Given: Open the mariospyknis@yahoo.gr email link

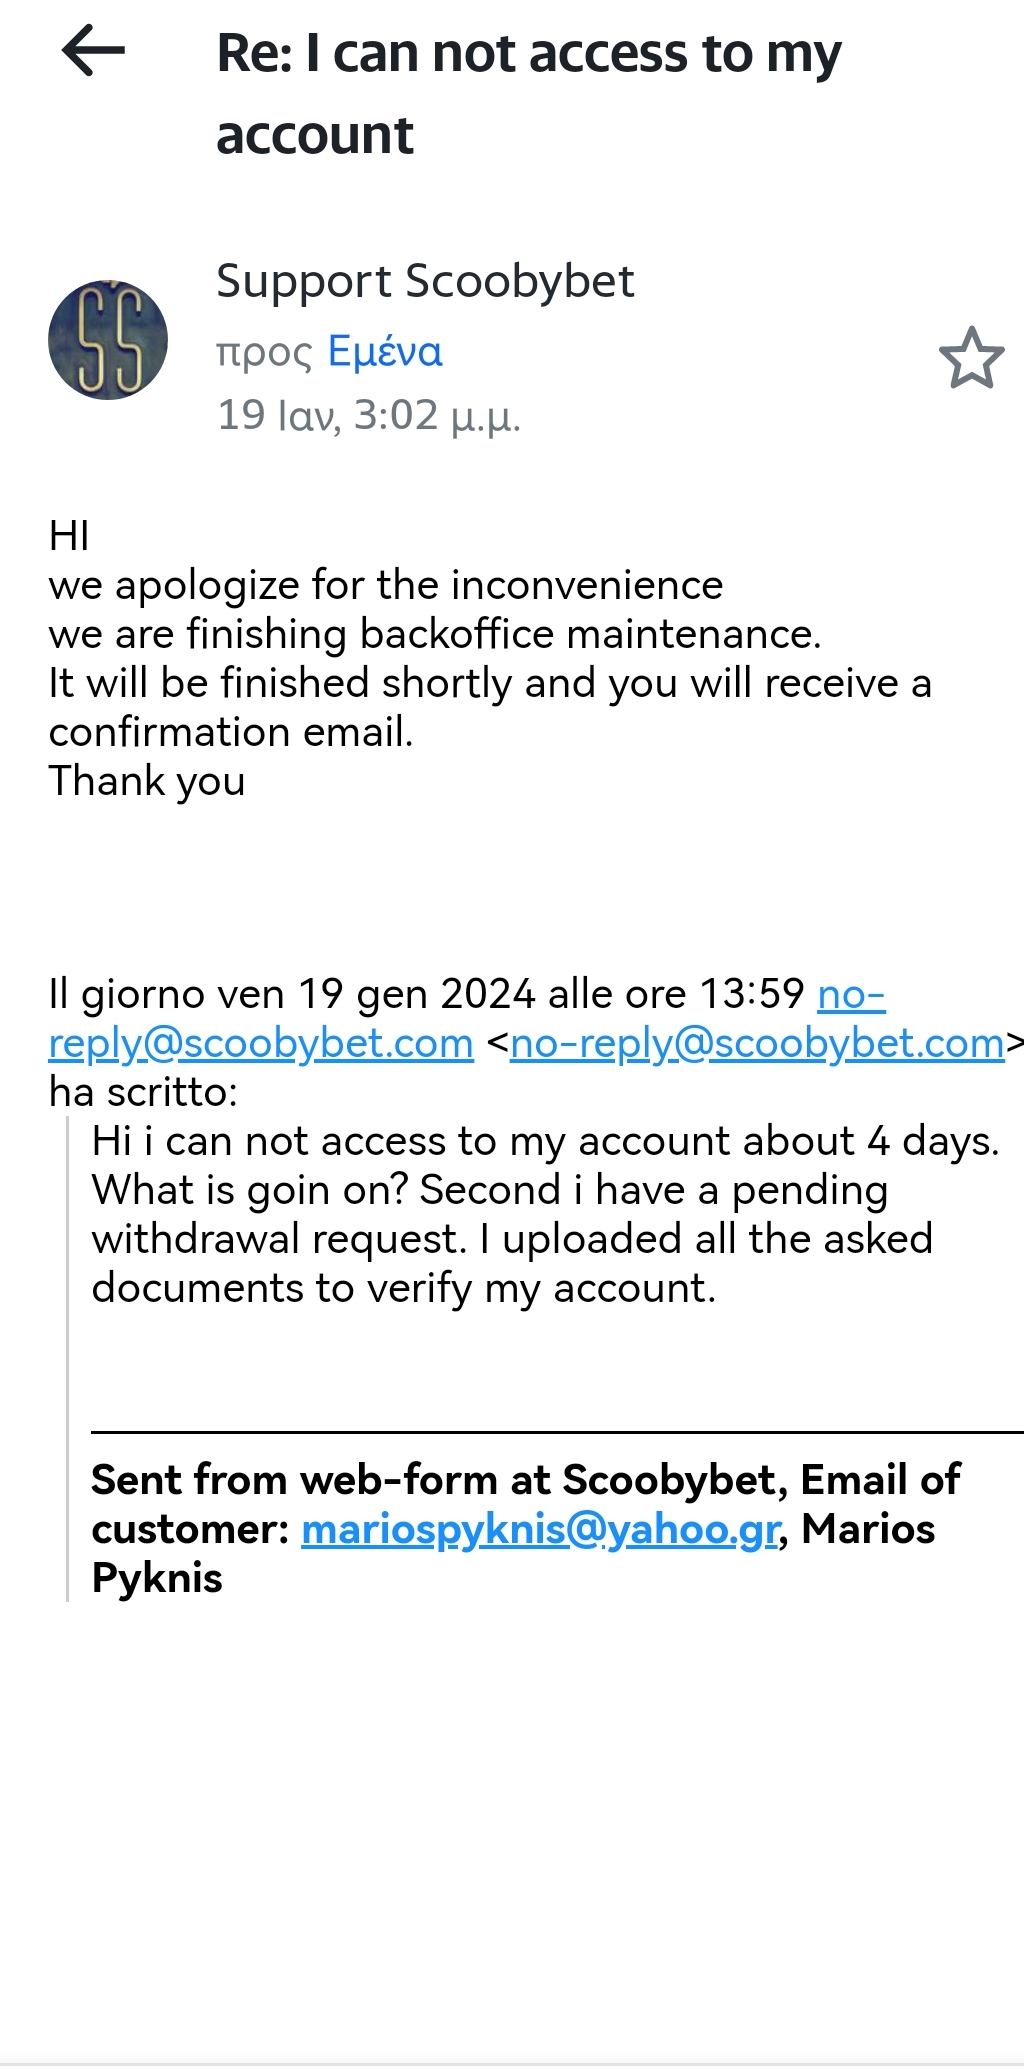Looking at the screenshot, I should [540, 1529].
